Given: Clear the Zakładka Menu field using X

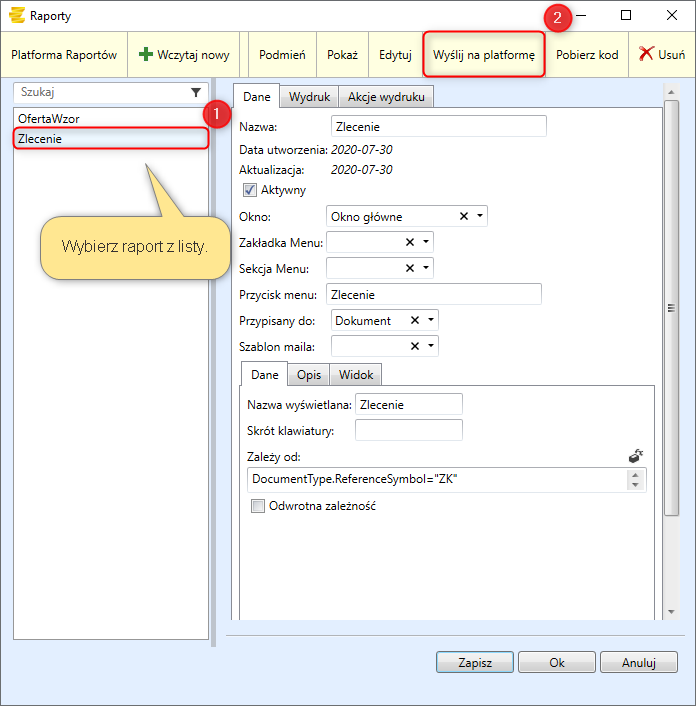Looking at the screenshot, I should pos(410,242).
